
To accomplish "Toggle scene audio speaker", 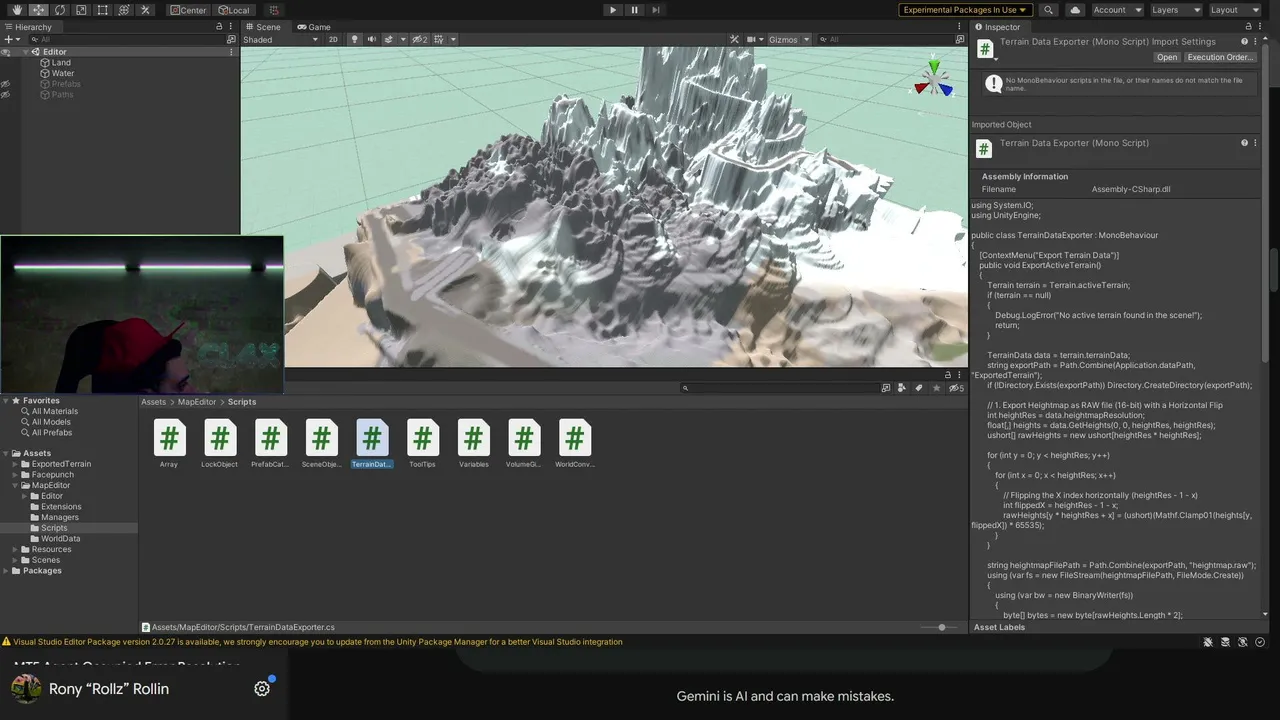I will (372, 40).
